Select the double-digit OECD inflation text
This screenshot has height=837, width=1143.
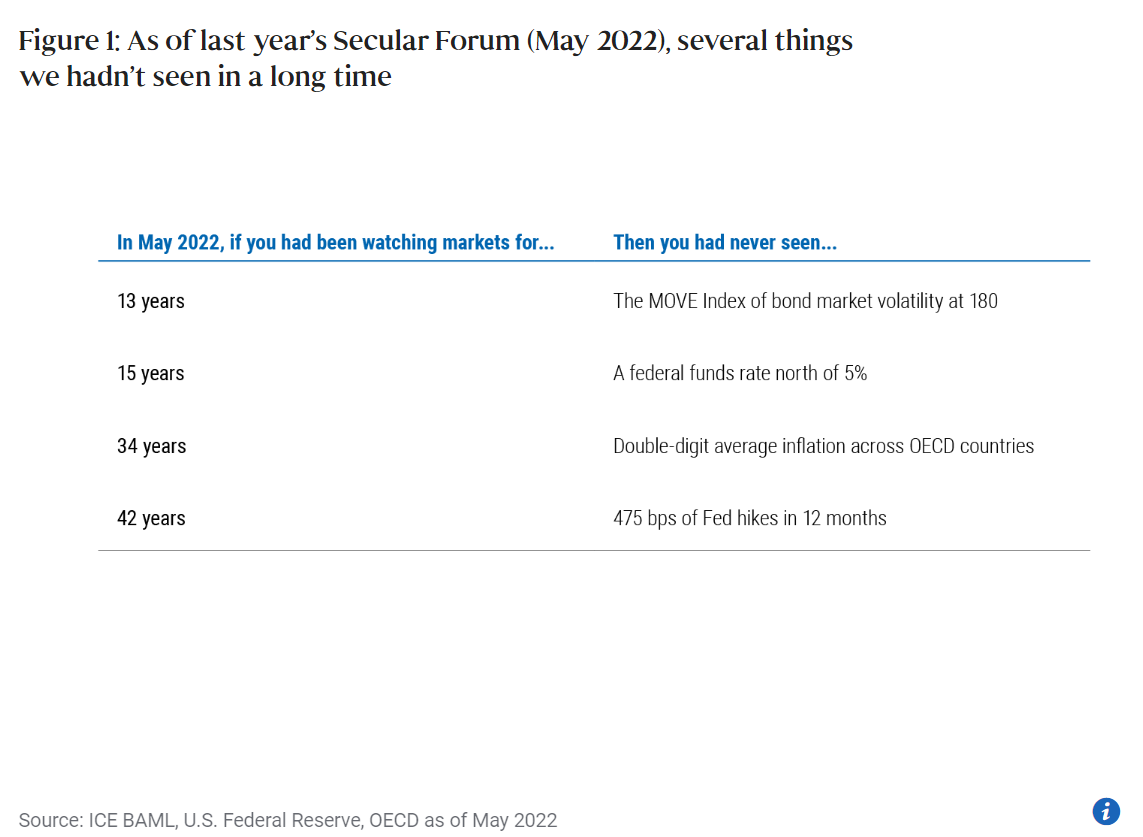point(823,446)
